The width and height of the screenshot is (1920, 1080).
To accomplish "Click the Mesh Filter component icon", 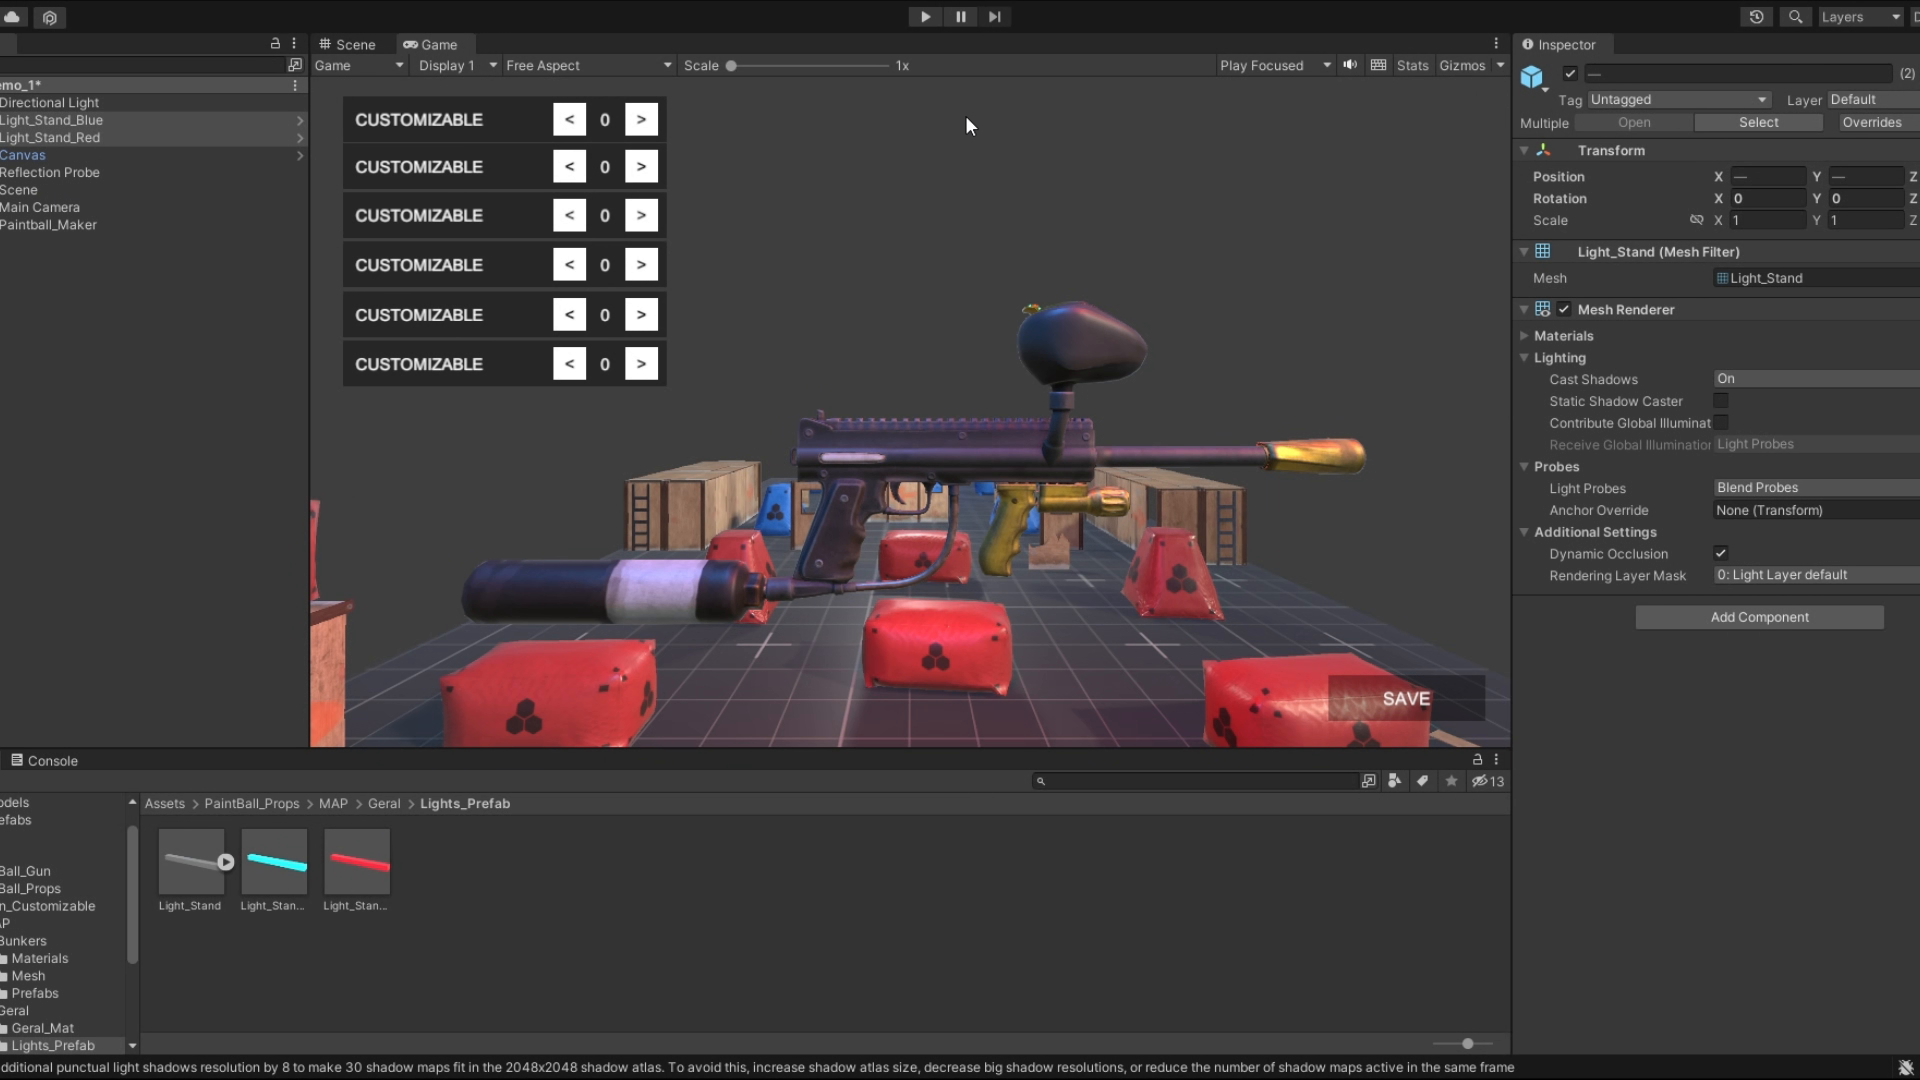I will (1543, 252).
